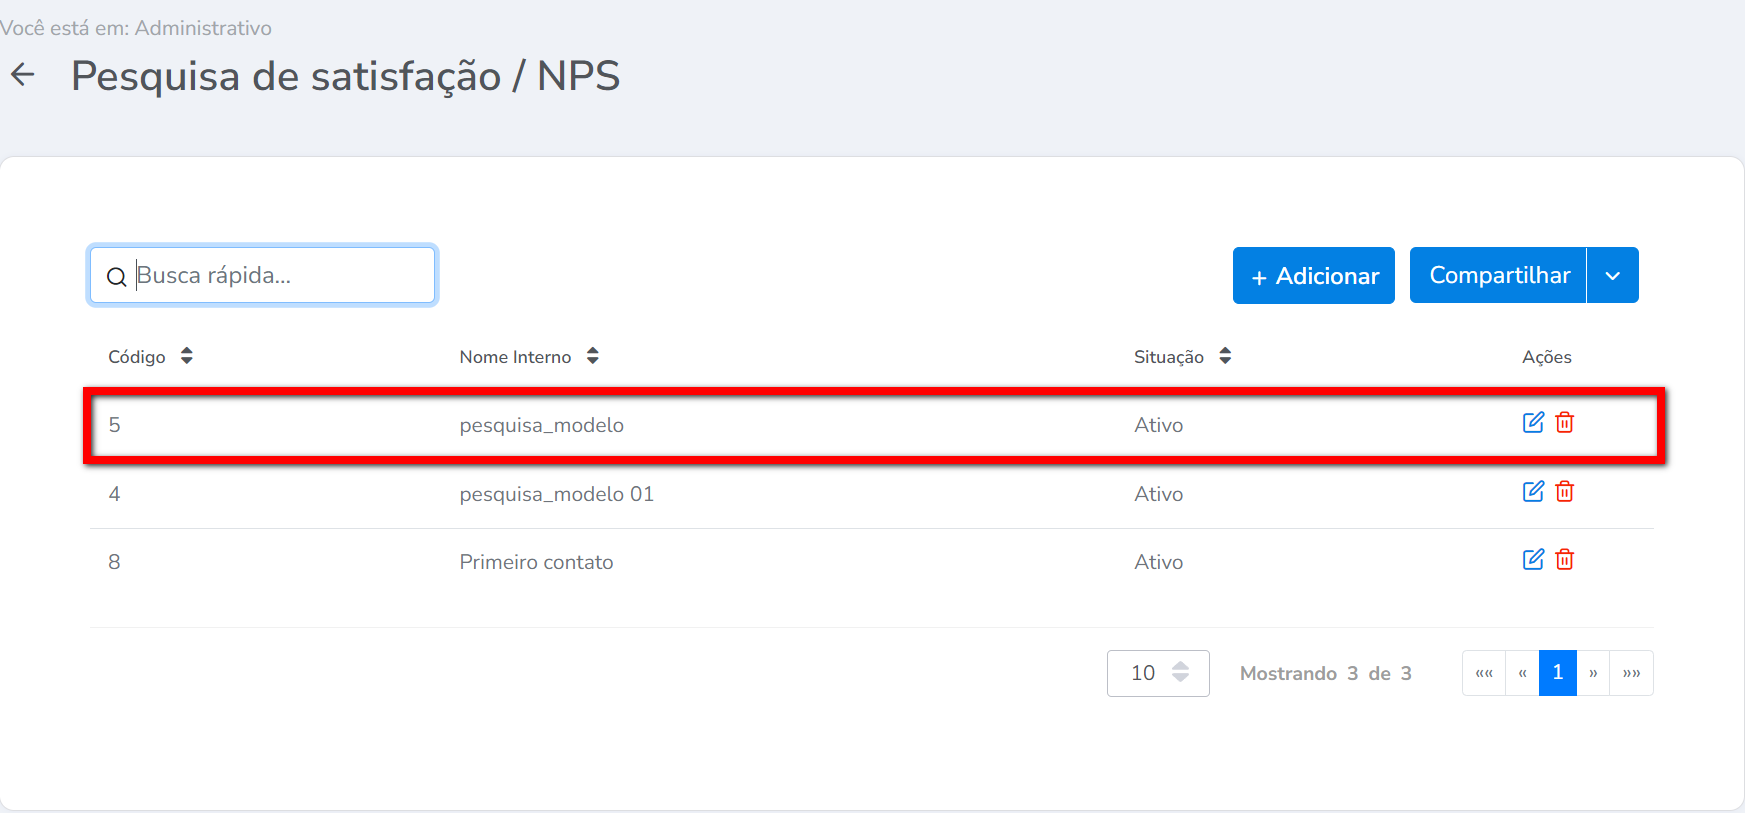Delete the pesquisa_modelo survey row
1745x813 pixels.
pyautogui.click(x=1565, y=423)
